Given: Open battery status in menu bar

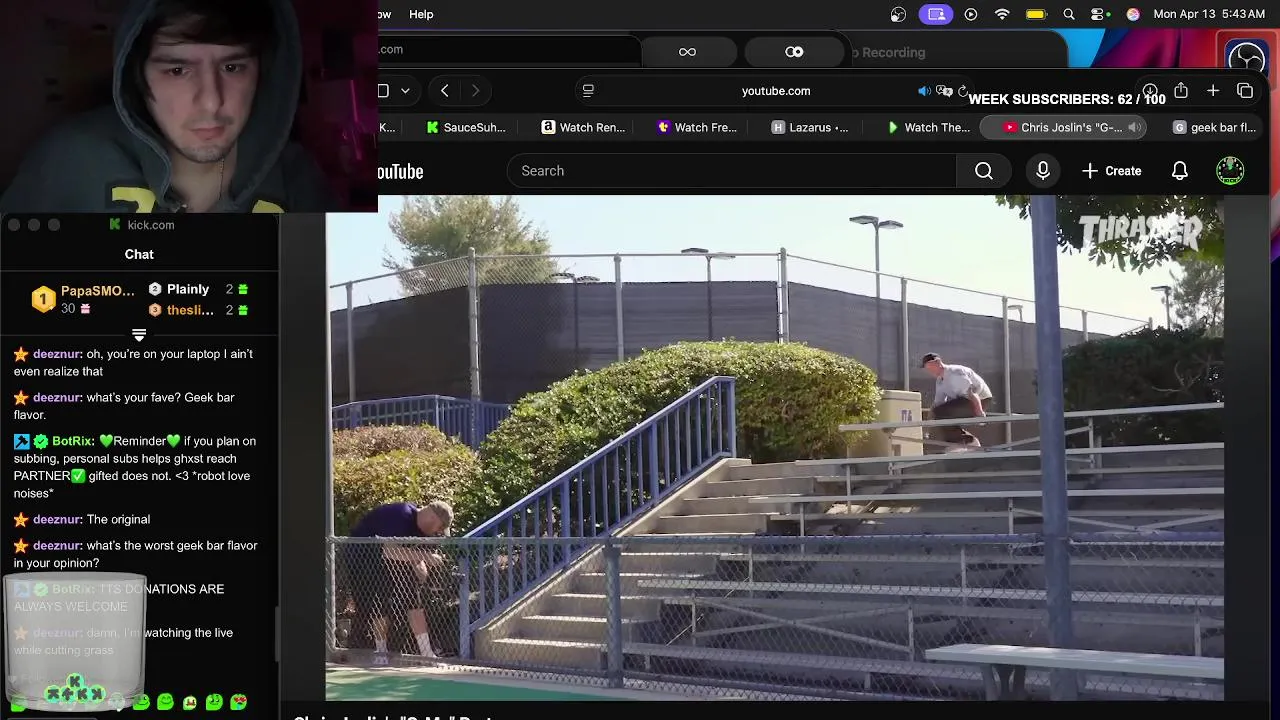Looking at the screenshot, I should pyautogui.click(x=1036, y=14).
